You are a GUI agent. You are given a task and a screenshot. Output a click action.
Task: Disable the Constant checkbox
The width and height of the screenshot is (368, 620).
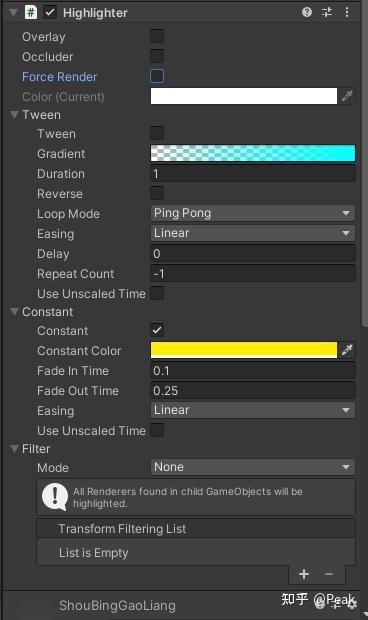pos(157,330)
